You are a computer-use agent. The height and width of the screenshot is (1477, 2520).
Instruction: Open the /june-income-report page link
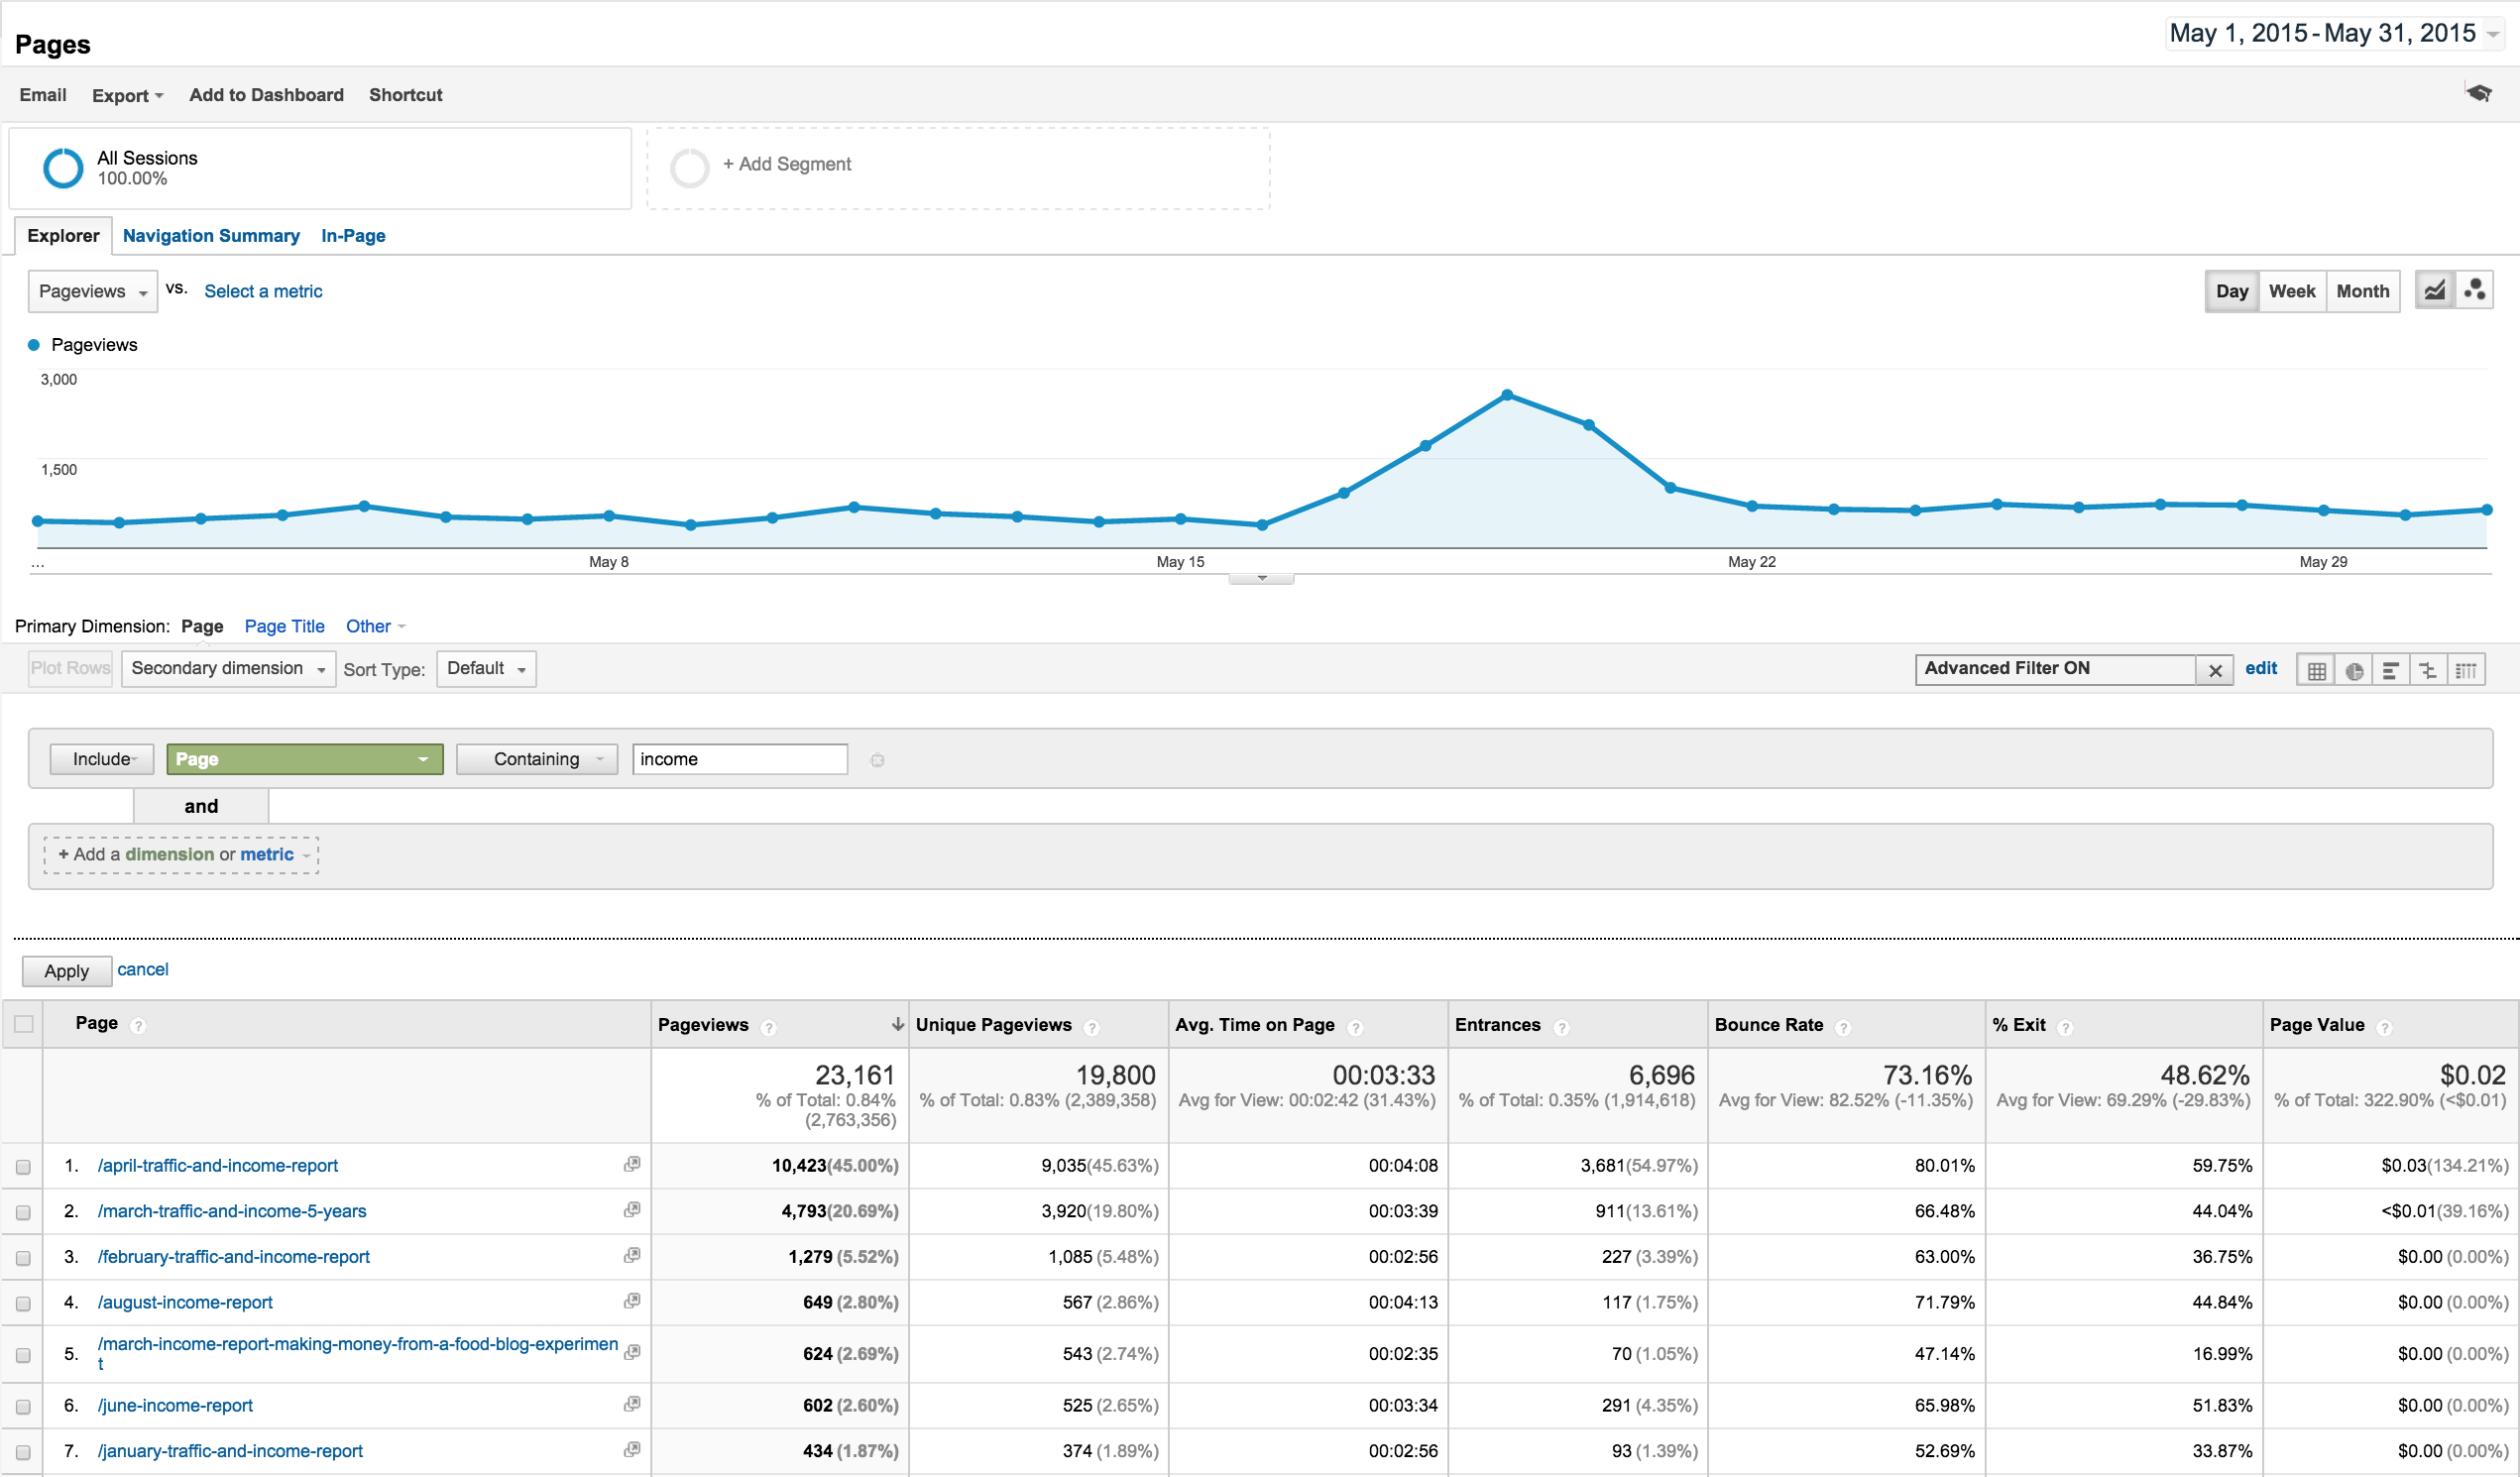click(176, 1405)
